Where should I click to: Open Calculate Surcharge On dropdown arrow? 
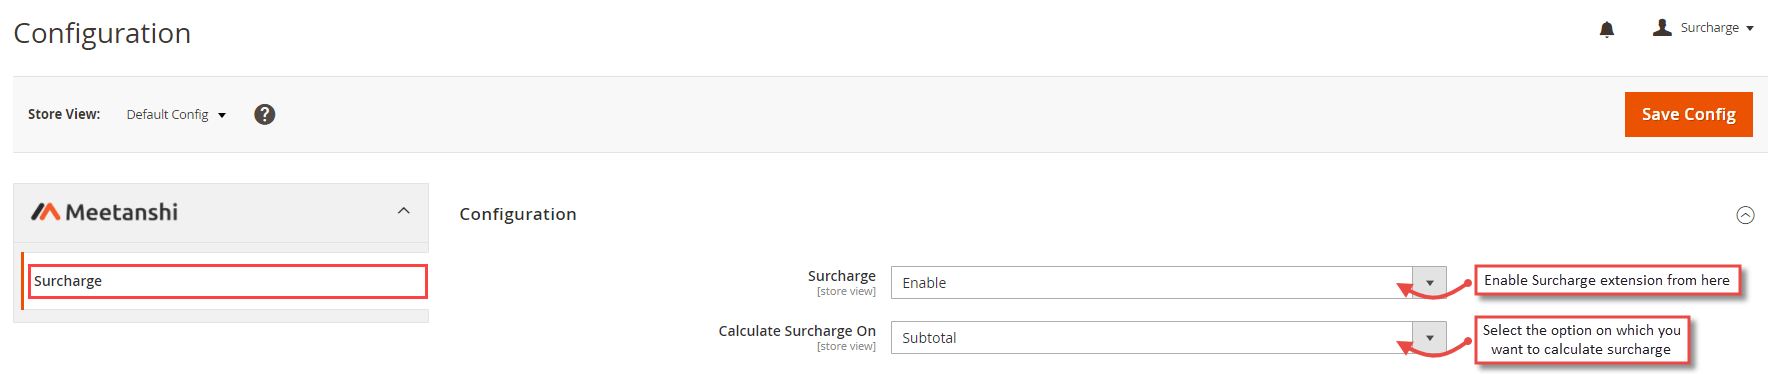[1429, 338]
